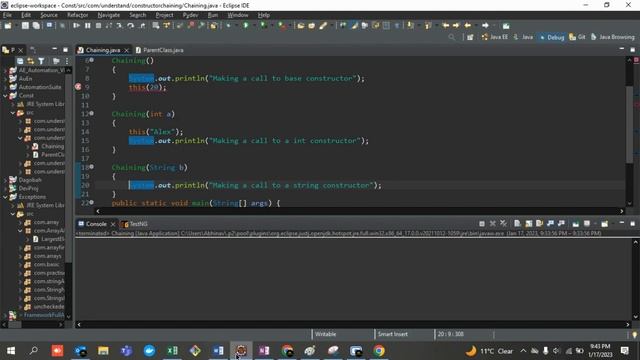Open the Package Explorer view menu (three dots)
The width and height of the screenshot is (640, 360).
[67, 61]
